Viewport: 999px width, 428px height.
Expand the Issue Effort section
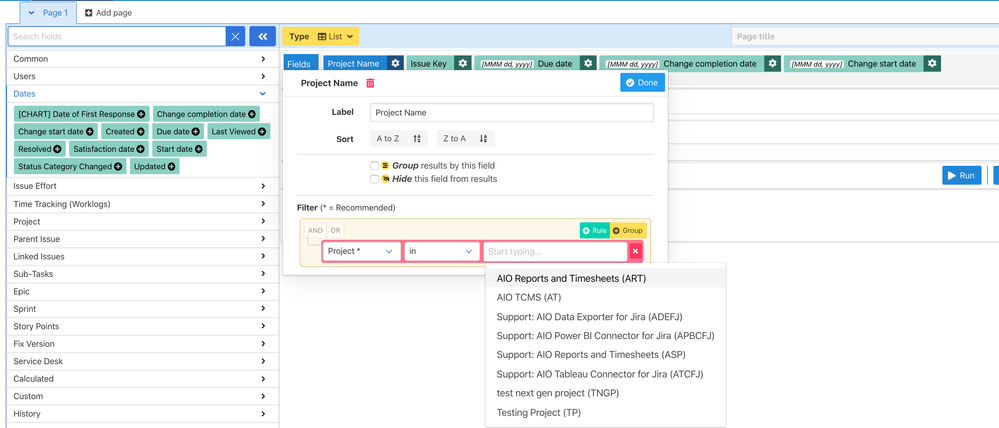(143, 187)
